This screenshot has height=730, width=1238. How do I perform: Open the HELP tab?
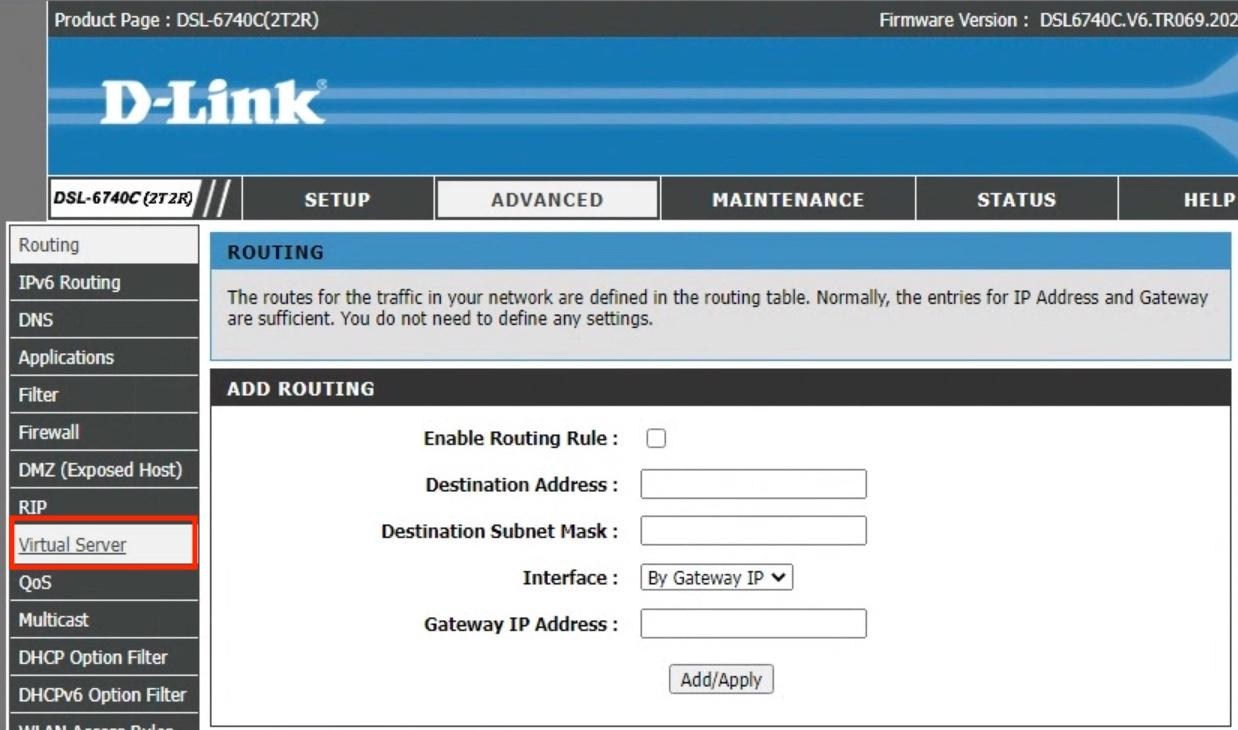[x=1208, y=200]
